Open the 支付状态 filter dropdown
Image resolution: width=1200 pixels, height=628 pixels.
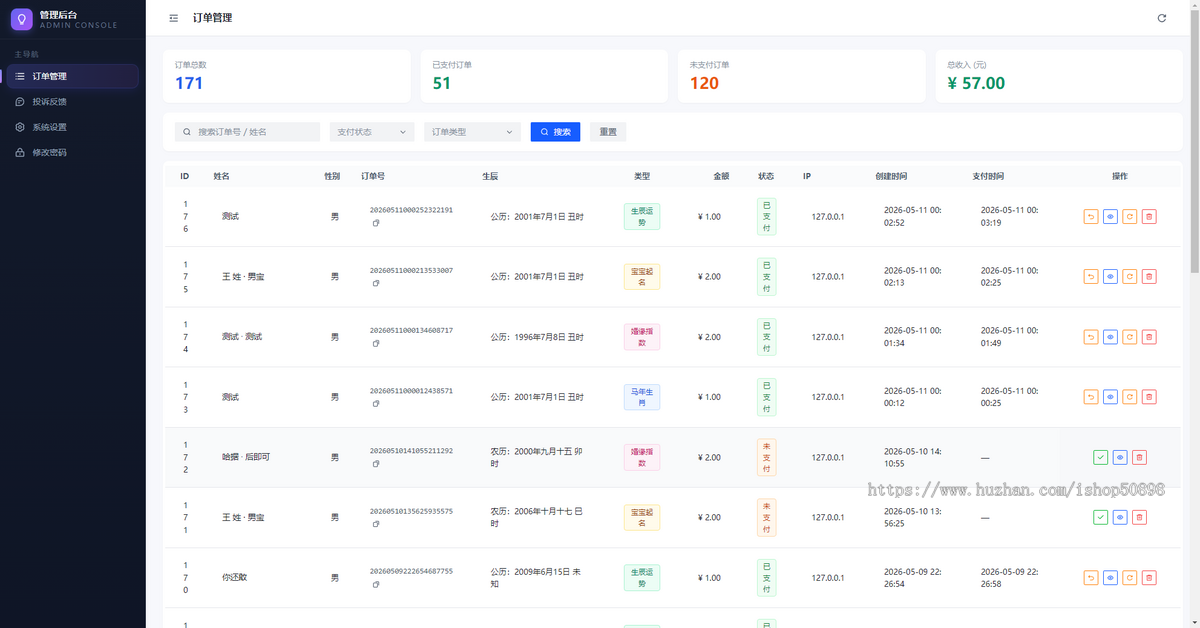372,132
